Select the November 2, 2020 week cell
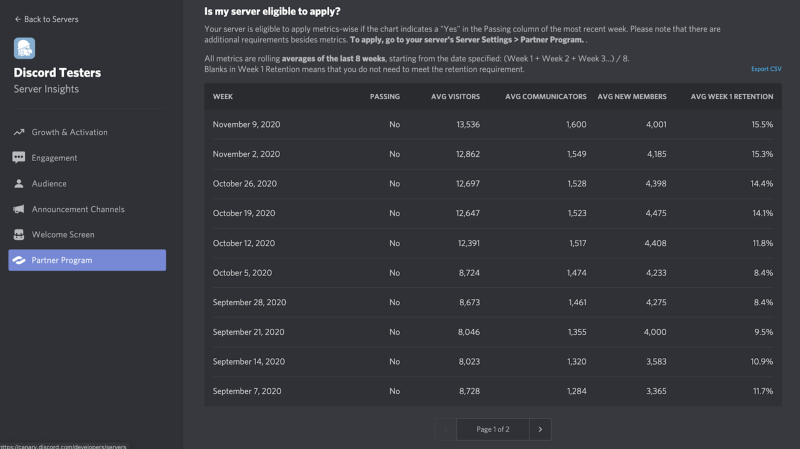800x449 pixels. [x=246, y=154]
